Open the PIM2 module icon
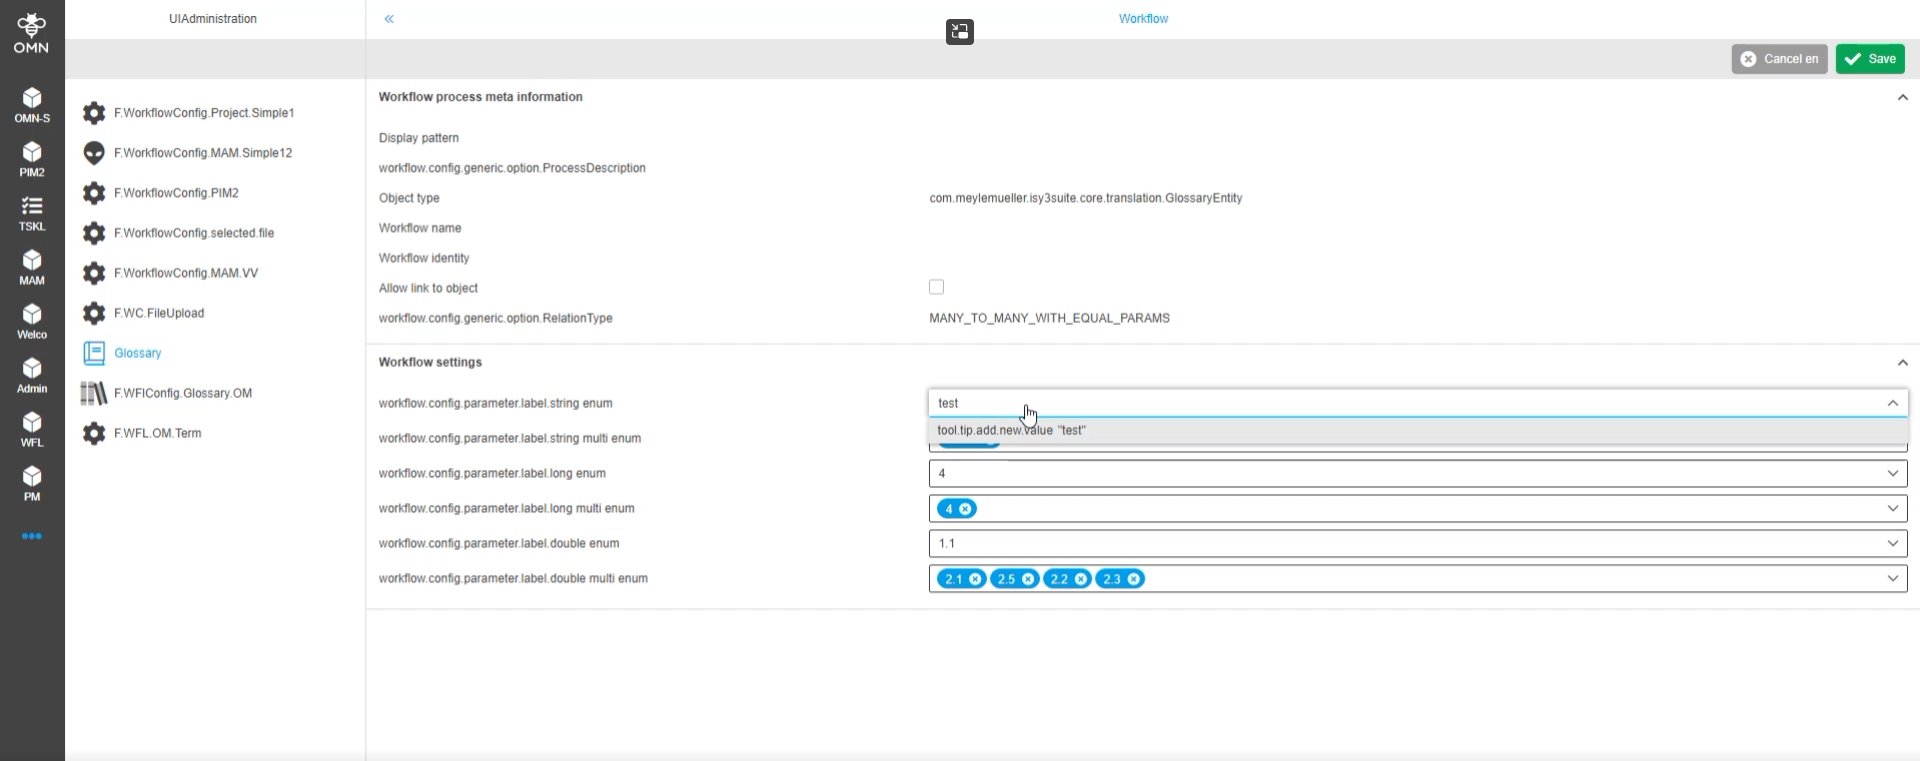The width and height of the screenshot is (1920, 761). tap(32, 159)
